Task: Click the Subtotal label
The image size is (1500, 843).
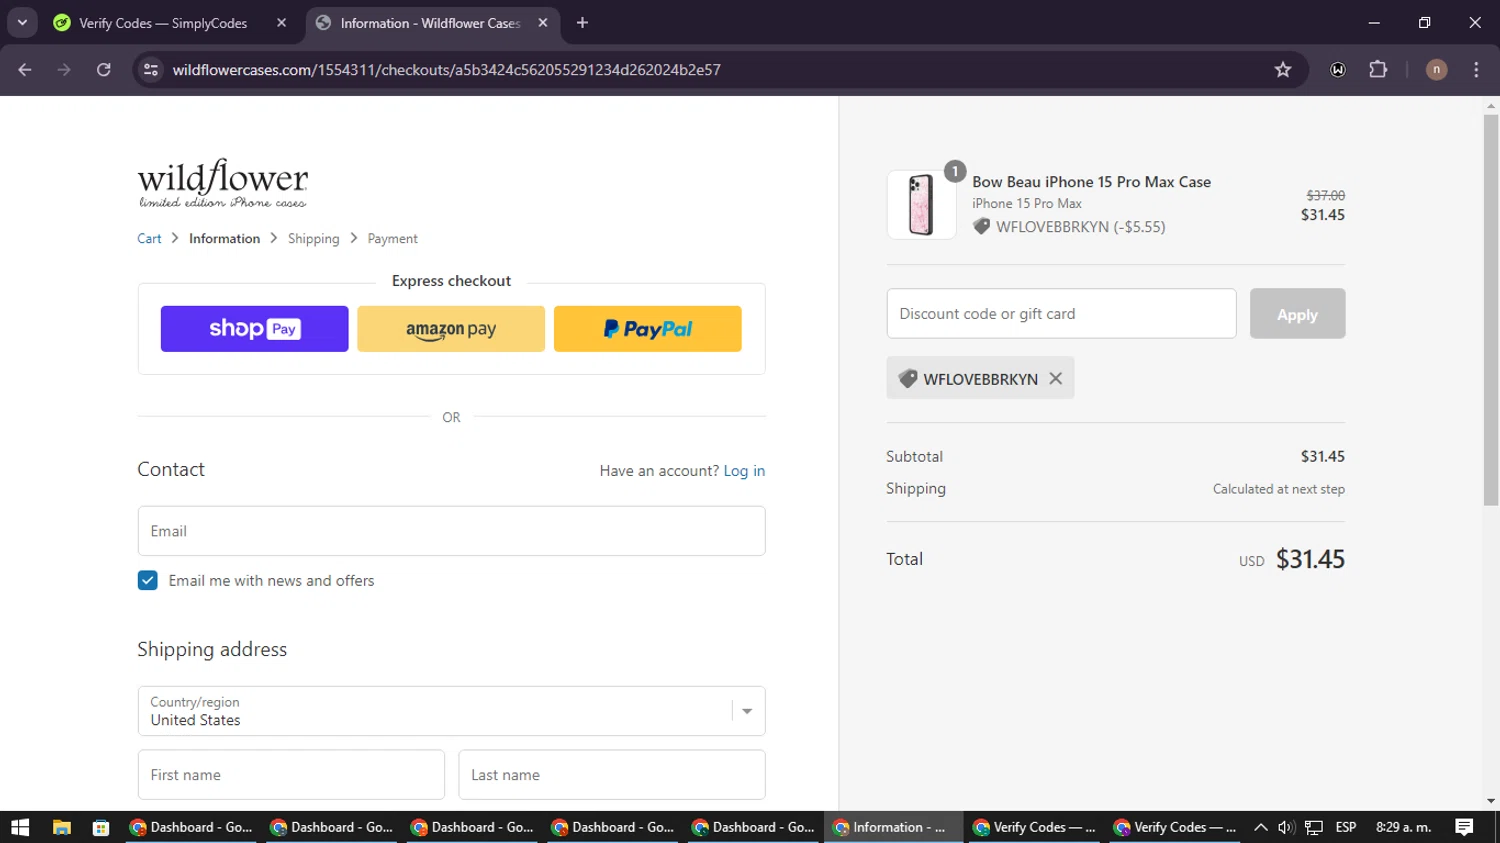Action: click(x=914, y=457)
